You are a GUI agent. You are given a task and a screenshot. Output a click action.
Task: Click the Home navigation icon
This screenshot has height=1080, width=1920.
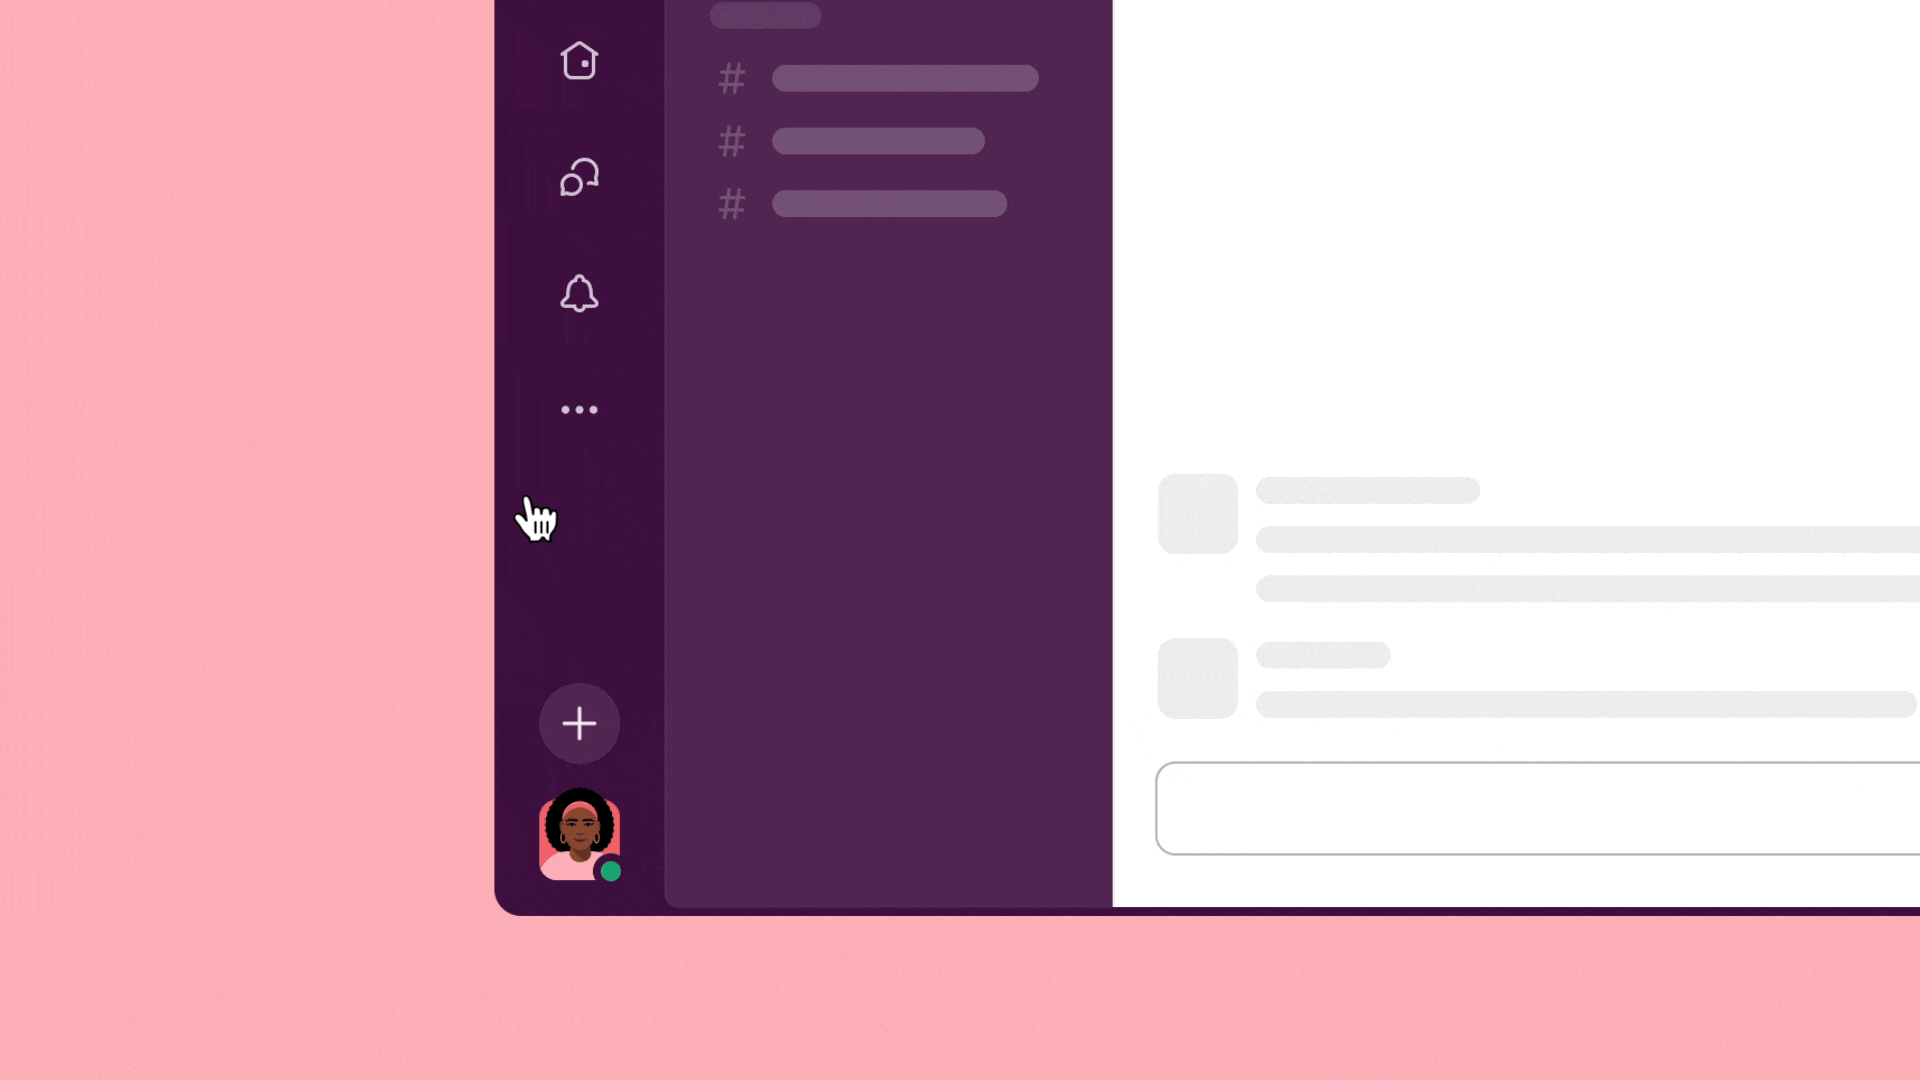[579, 61]
